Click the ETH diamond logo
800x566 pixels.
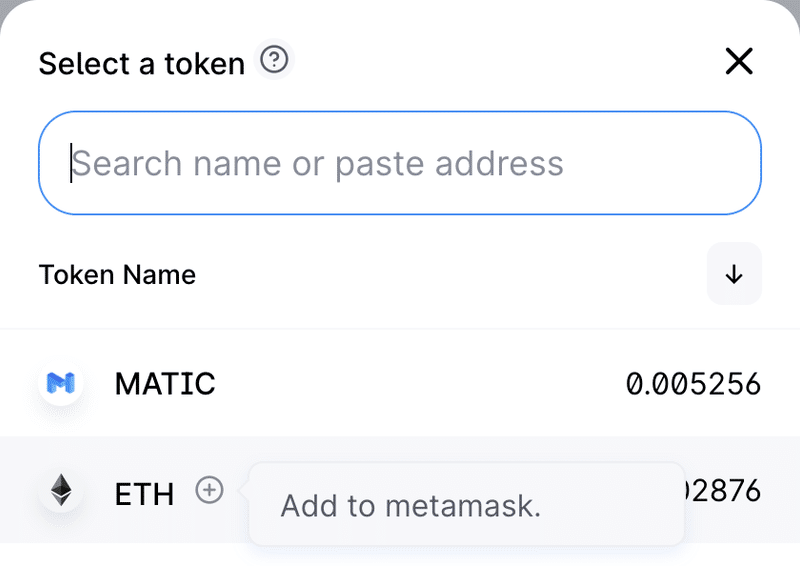click(61, 490)
